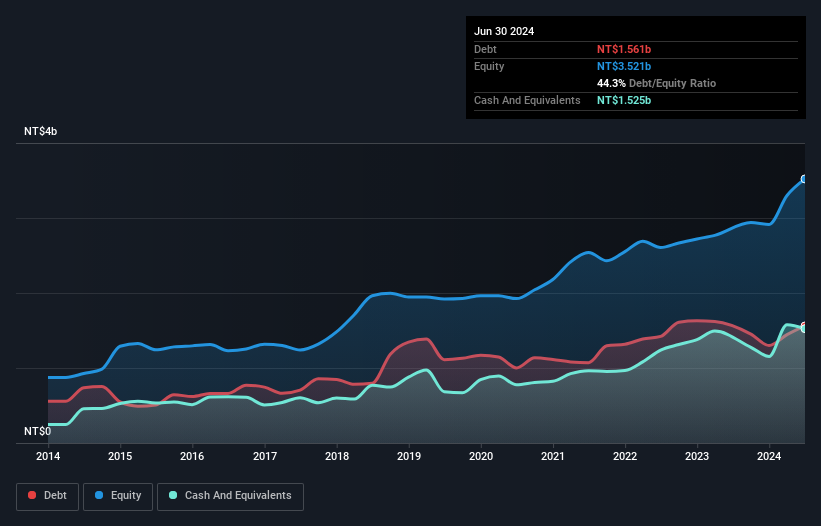Select the 2020 x-axis label
821x526 pixels.
click(x=481, y=456)
